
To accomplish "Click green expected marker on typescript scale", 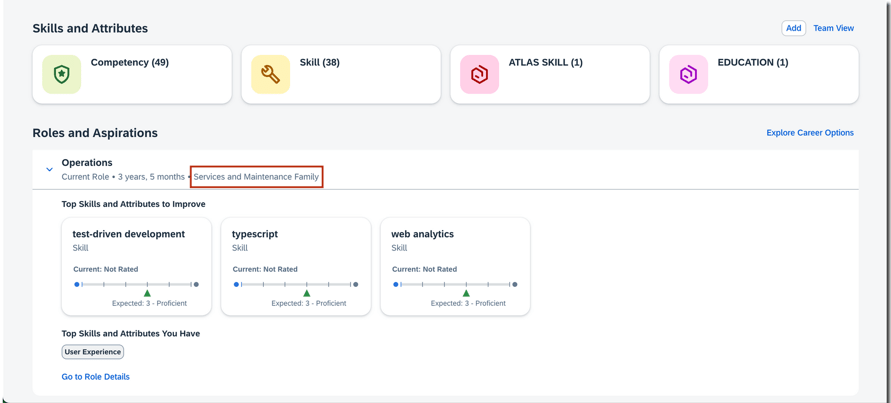I will (x=307, y=293).
